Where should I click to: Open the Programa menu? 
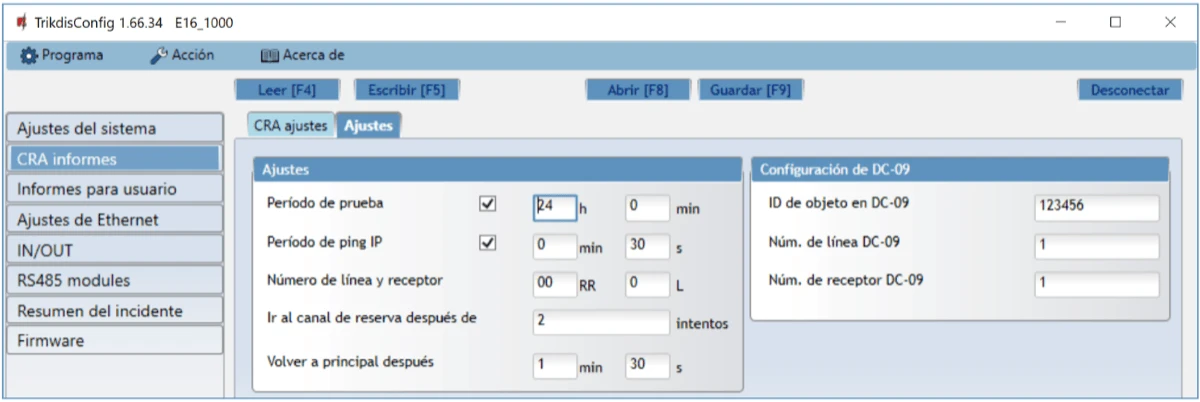coord(62,56)
